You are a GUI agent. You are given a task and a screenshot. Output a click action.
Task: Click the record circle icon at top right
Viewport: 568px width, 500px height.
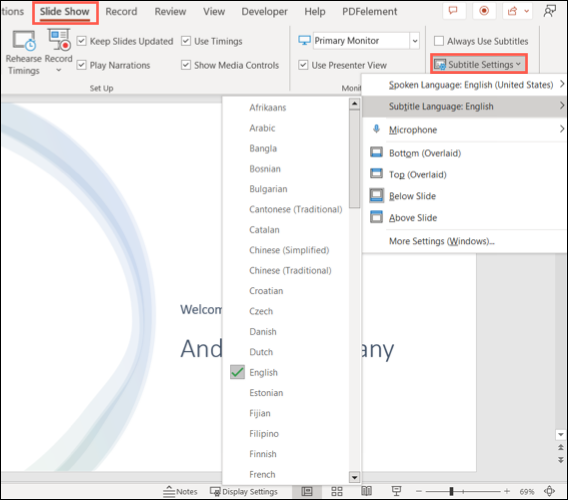(484, 11)
